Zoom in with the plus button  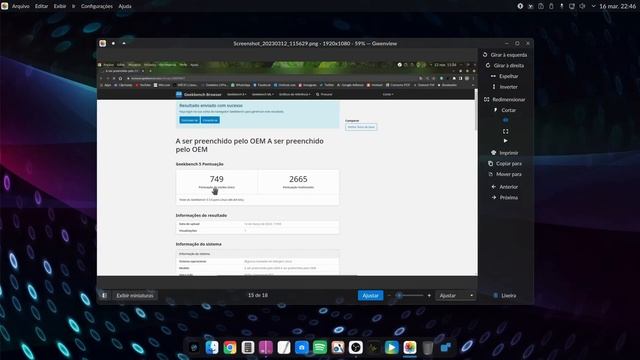(429, 295)
